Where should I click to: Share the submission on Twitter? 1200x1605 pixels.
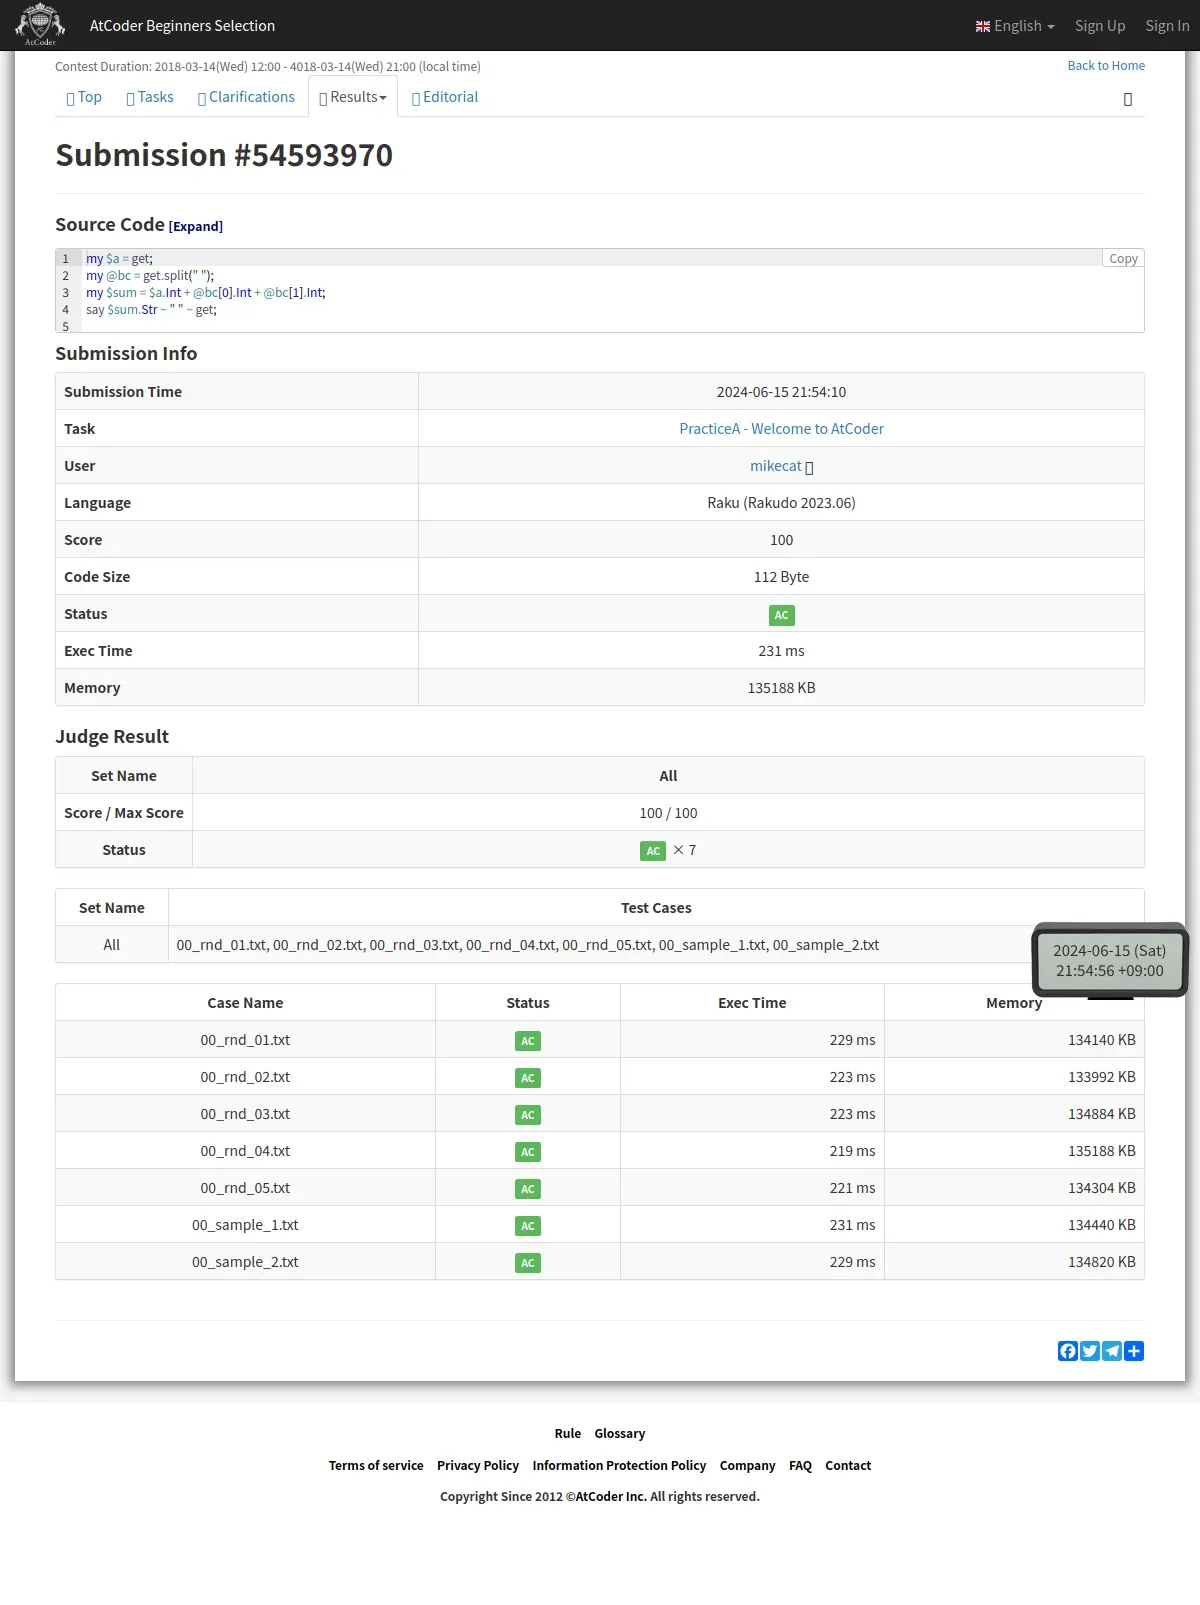[x=1090, y=1351]
